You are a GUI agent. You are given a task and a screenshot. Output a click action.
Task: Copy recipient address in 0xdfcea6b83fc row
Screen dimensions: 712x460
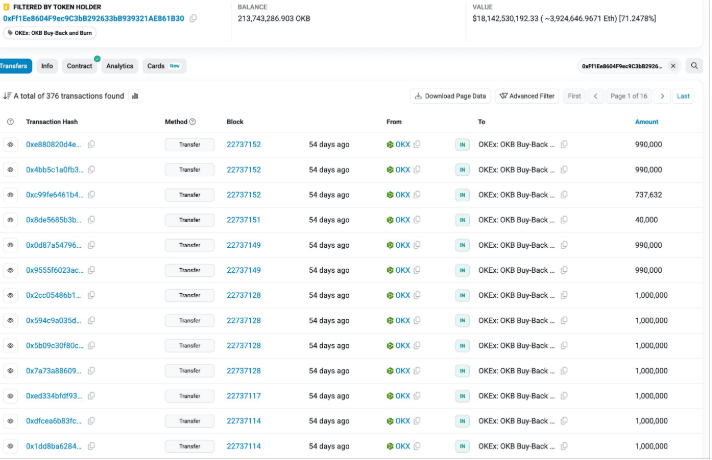[564, 421]
